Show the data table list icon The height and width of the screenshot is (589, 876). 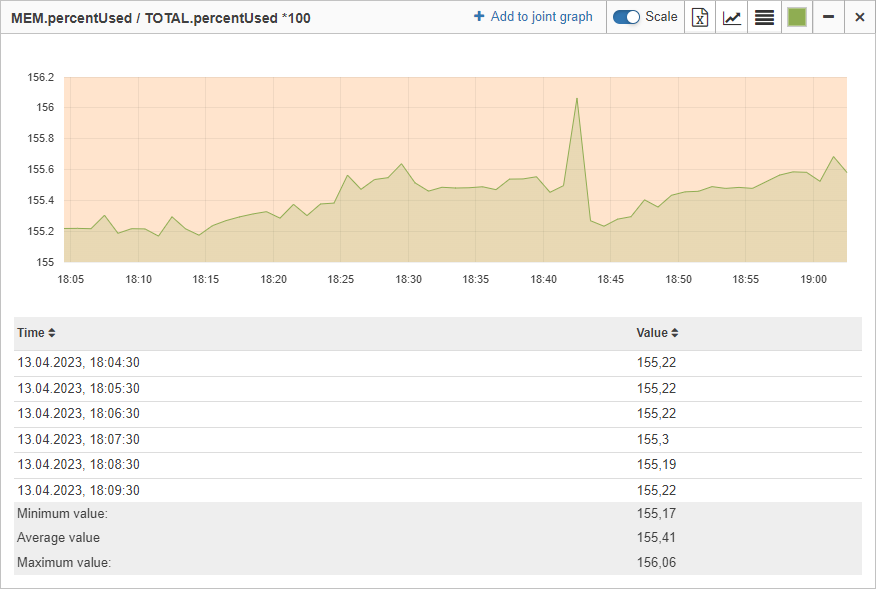tap(764, 17)
